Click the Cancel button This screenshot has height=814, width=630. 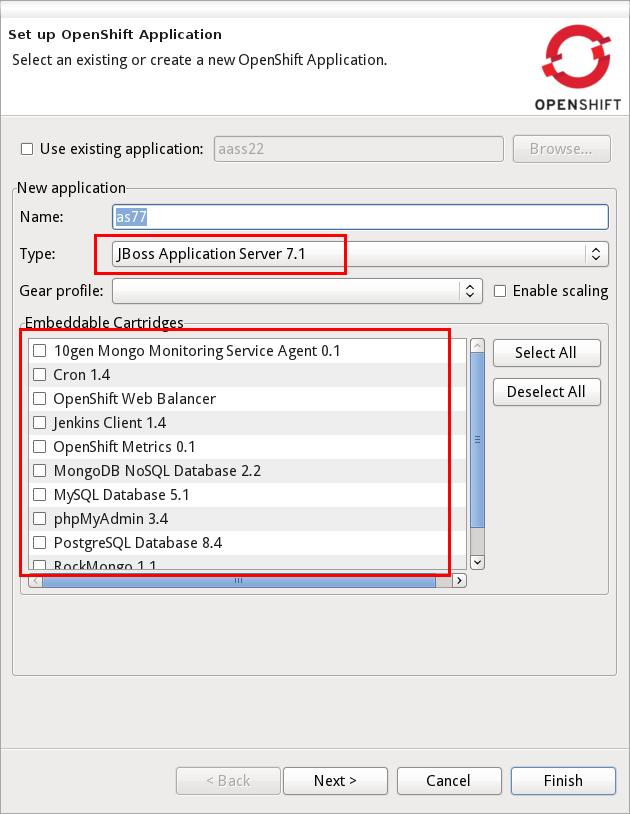tap(449, 781)
